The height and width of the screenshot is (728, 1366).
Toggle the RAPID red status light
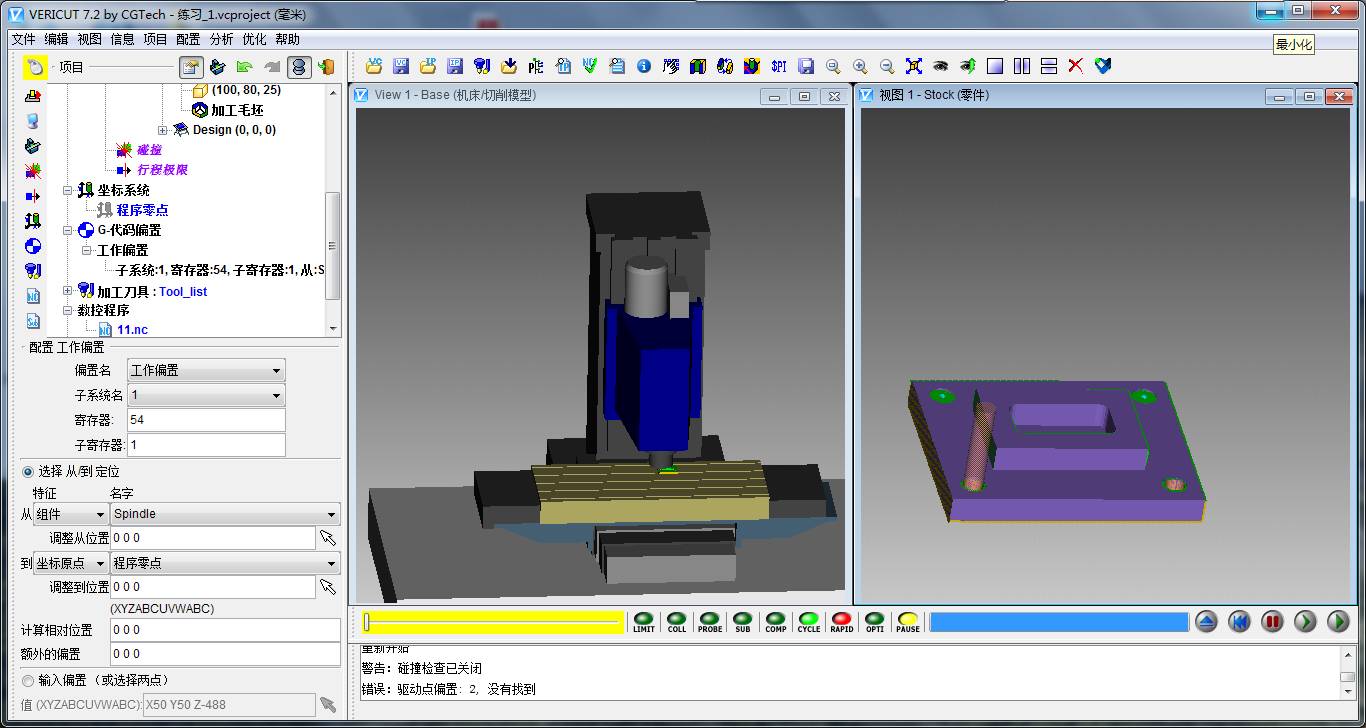pos(842,622)
